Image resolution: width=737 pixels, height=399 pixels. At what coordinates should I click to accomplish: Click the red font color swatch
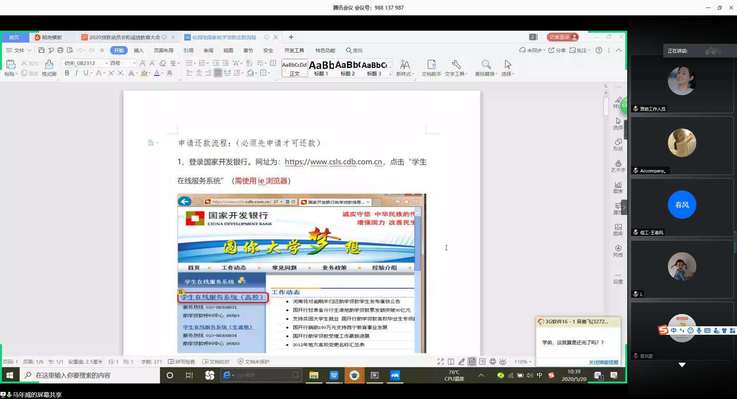coord(157,73)
